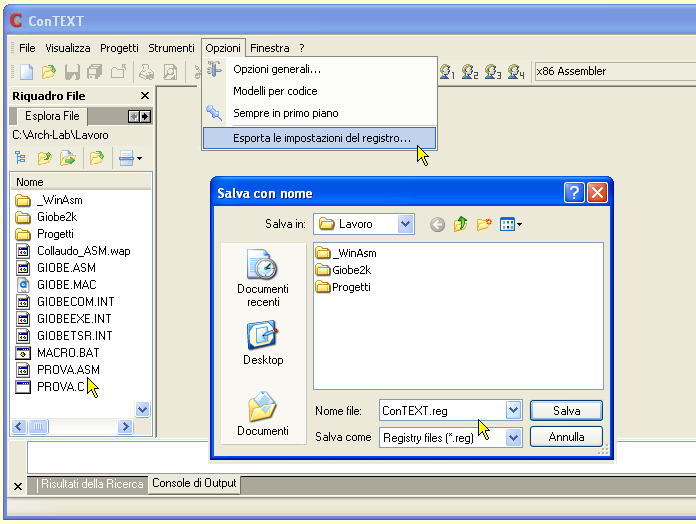This screenshot has height=524, width=696.
Task: Click third folder icon in file panel toolbar
Action: click(x=68, y=158)
